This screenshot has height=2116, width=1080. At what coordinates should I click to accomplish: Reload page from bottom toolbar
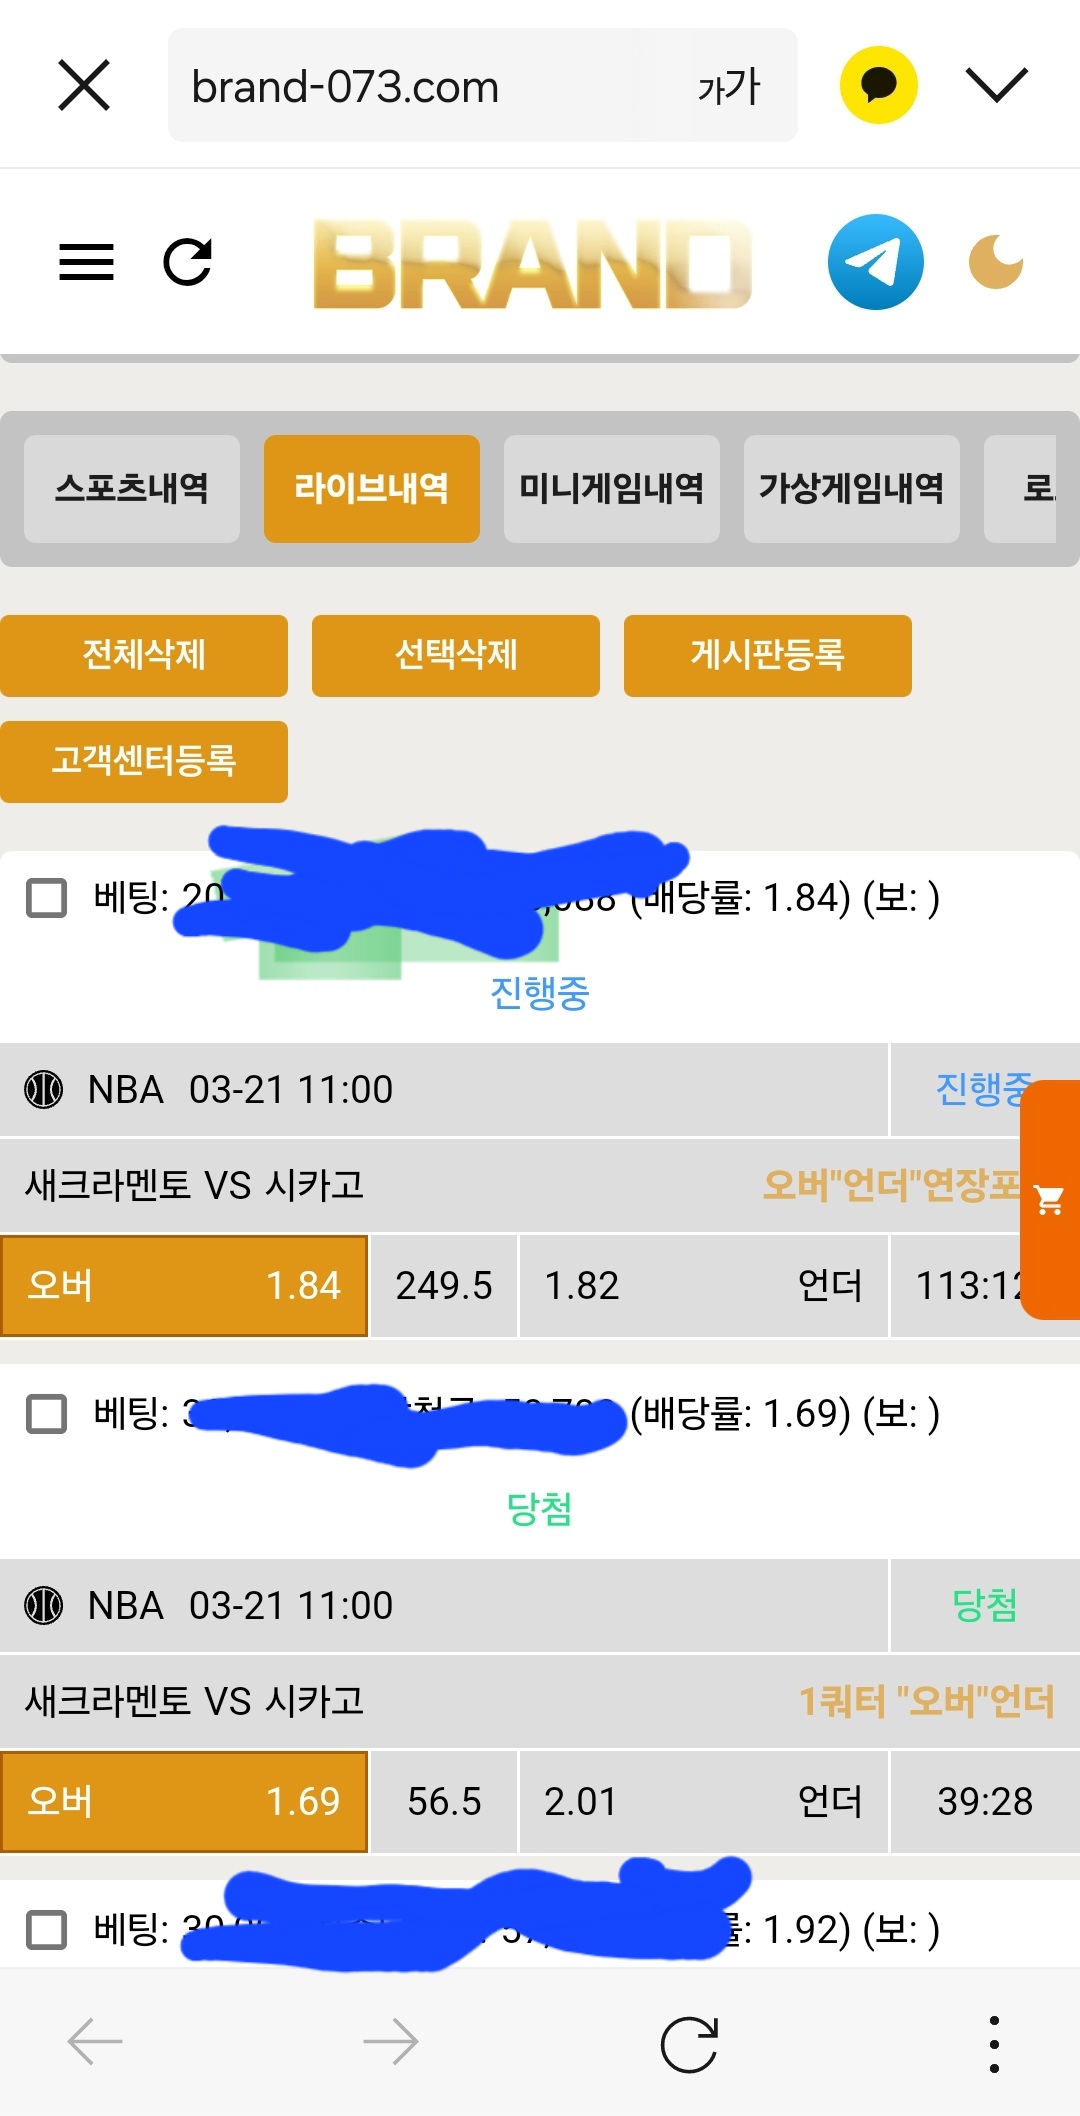coord(689,2043)
